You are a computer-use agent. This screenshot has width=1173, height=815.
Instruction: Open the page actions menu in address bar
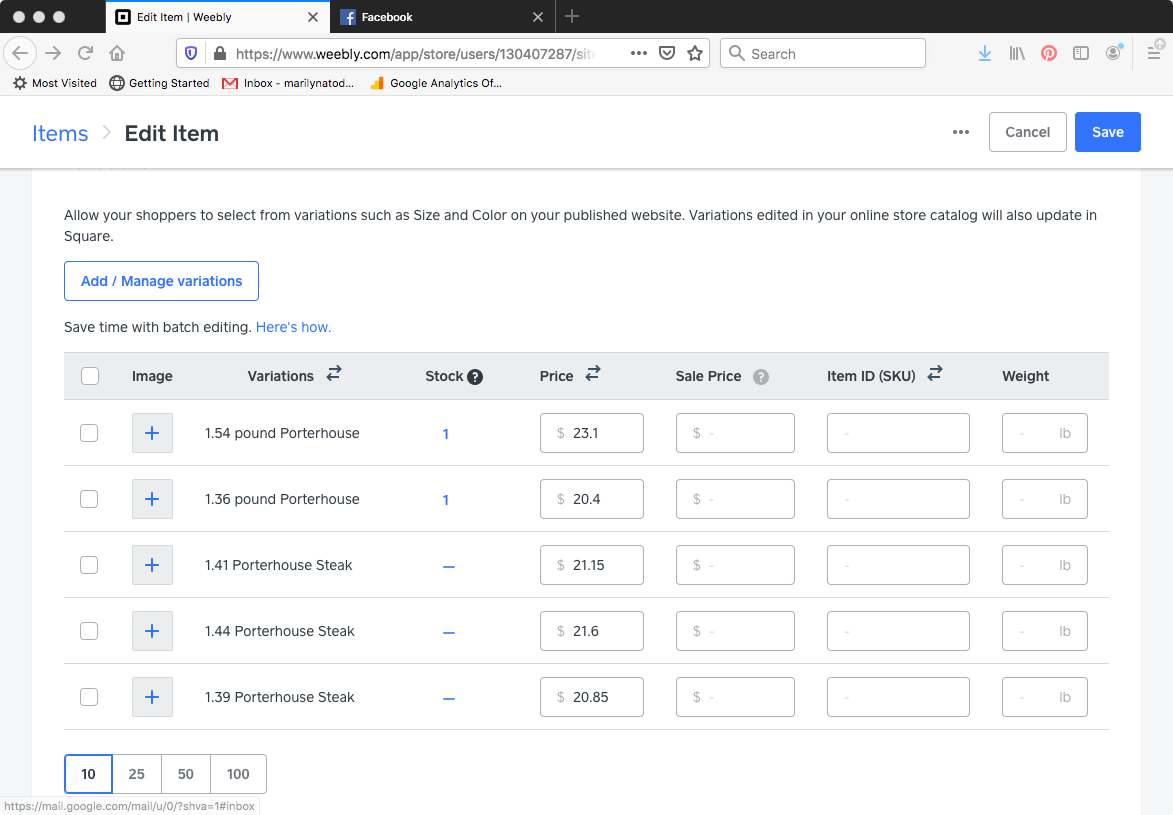coord(638,53)
